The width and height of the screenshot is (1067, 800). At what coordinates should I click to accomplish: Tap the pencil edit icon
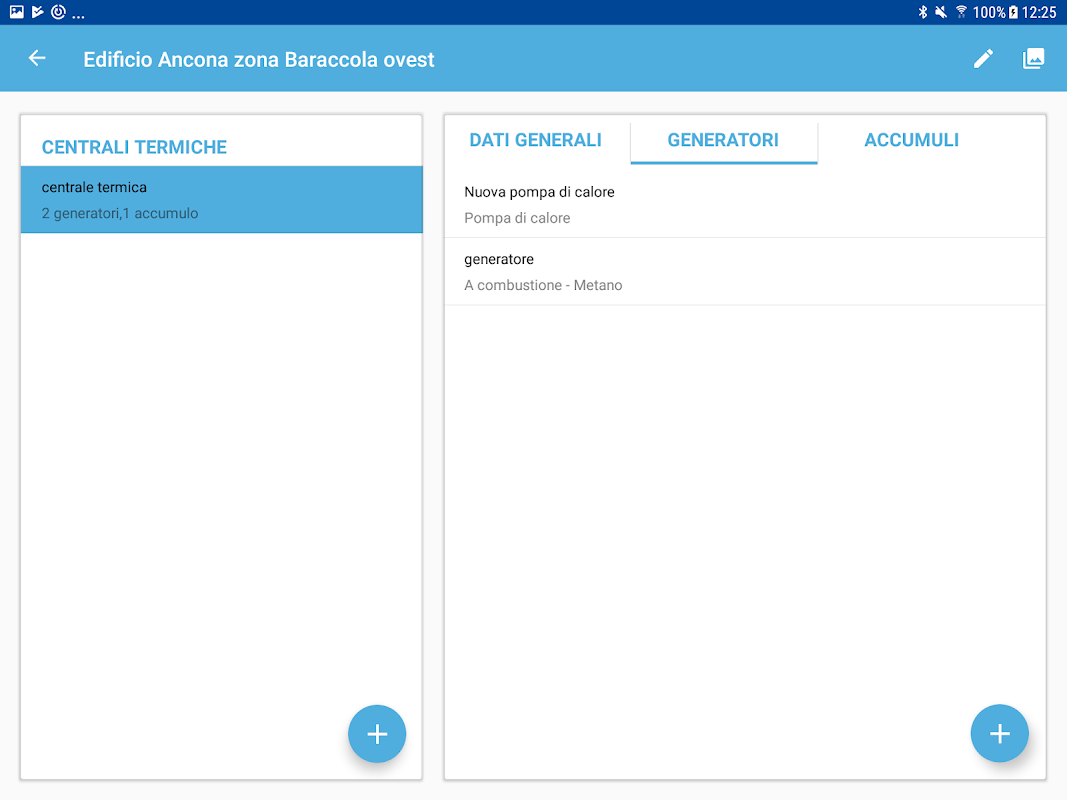click(983, 59)
